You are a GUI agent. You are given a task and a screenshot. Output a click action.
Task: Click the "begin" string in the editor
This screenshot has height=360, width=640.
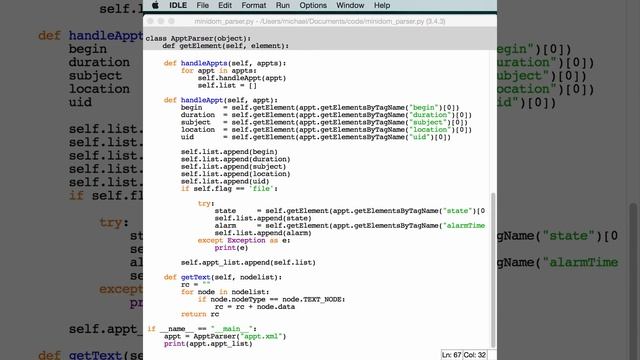pyautogui.click(x=424, y=107)
